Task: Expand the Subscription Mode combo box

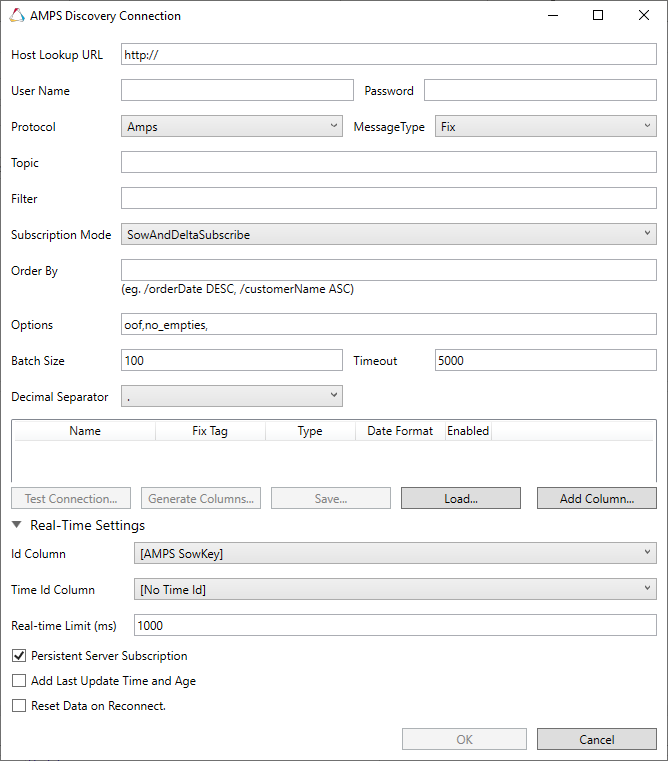Action: coord(388,235)
